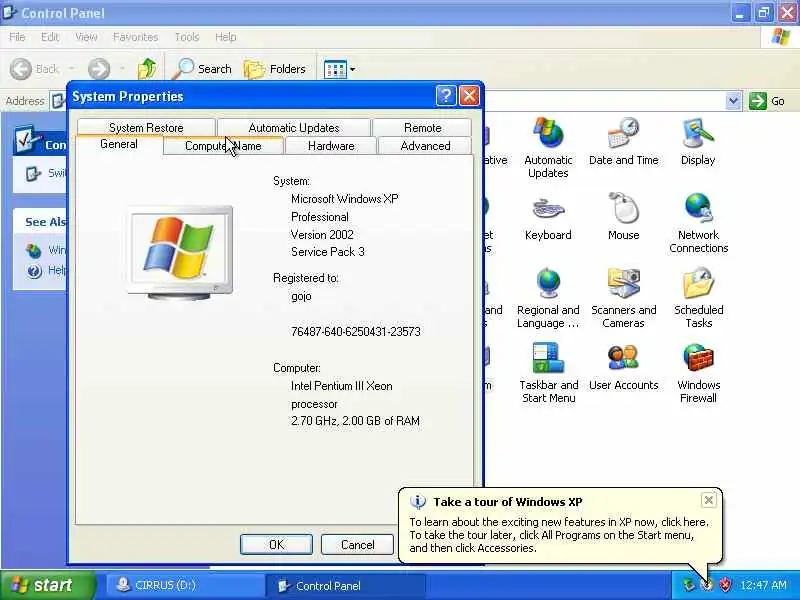Open the Tools menu

click(x=187, y=37)
